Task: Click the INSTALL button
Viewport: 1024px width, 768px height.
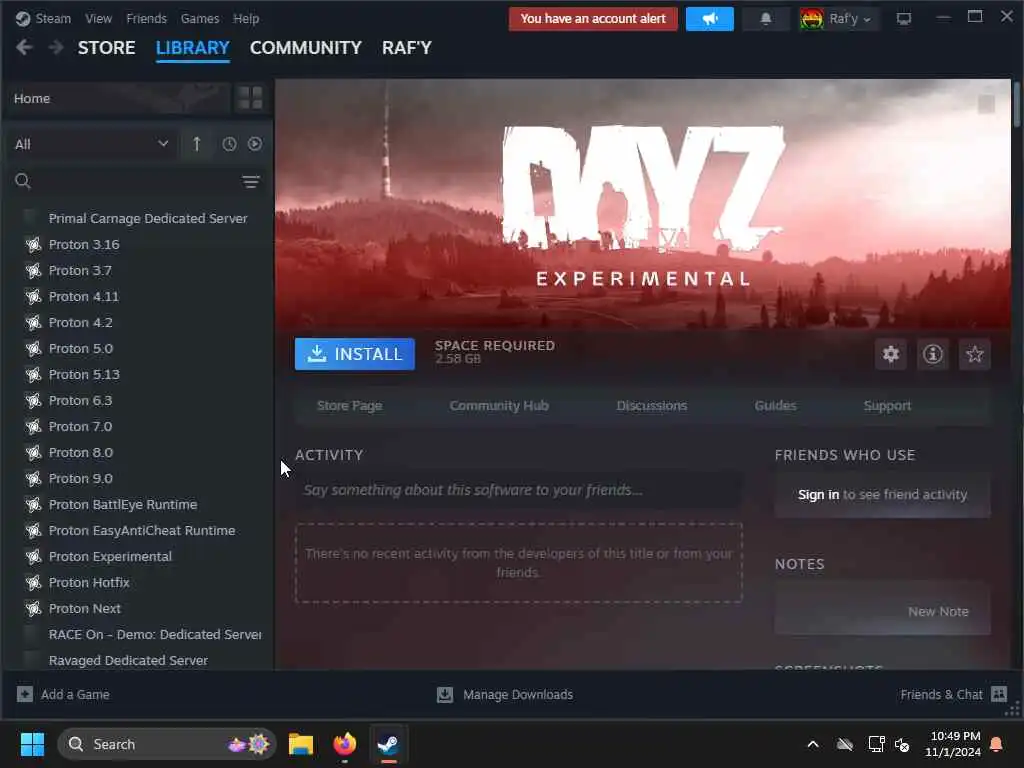Action: click(x=355, y=354)
